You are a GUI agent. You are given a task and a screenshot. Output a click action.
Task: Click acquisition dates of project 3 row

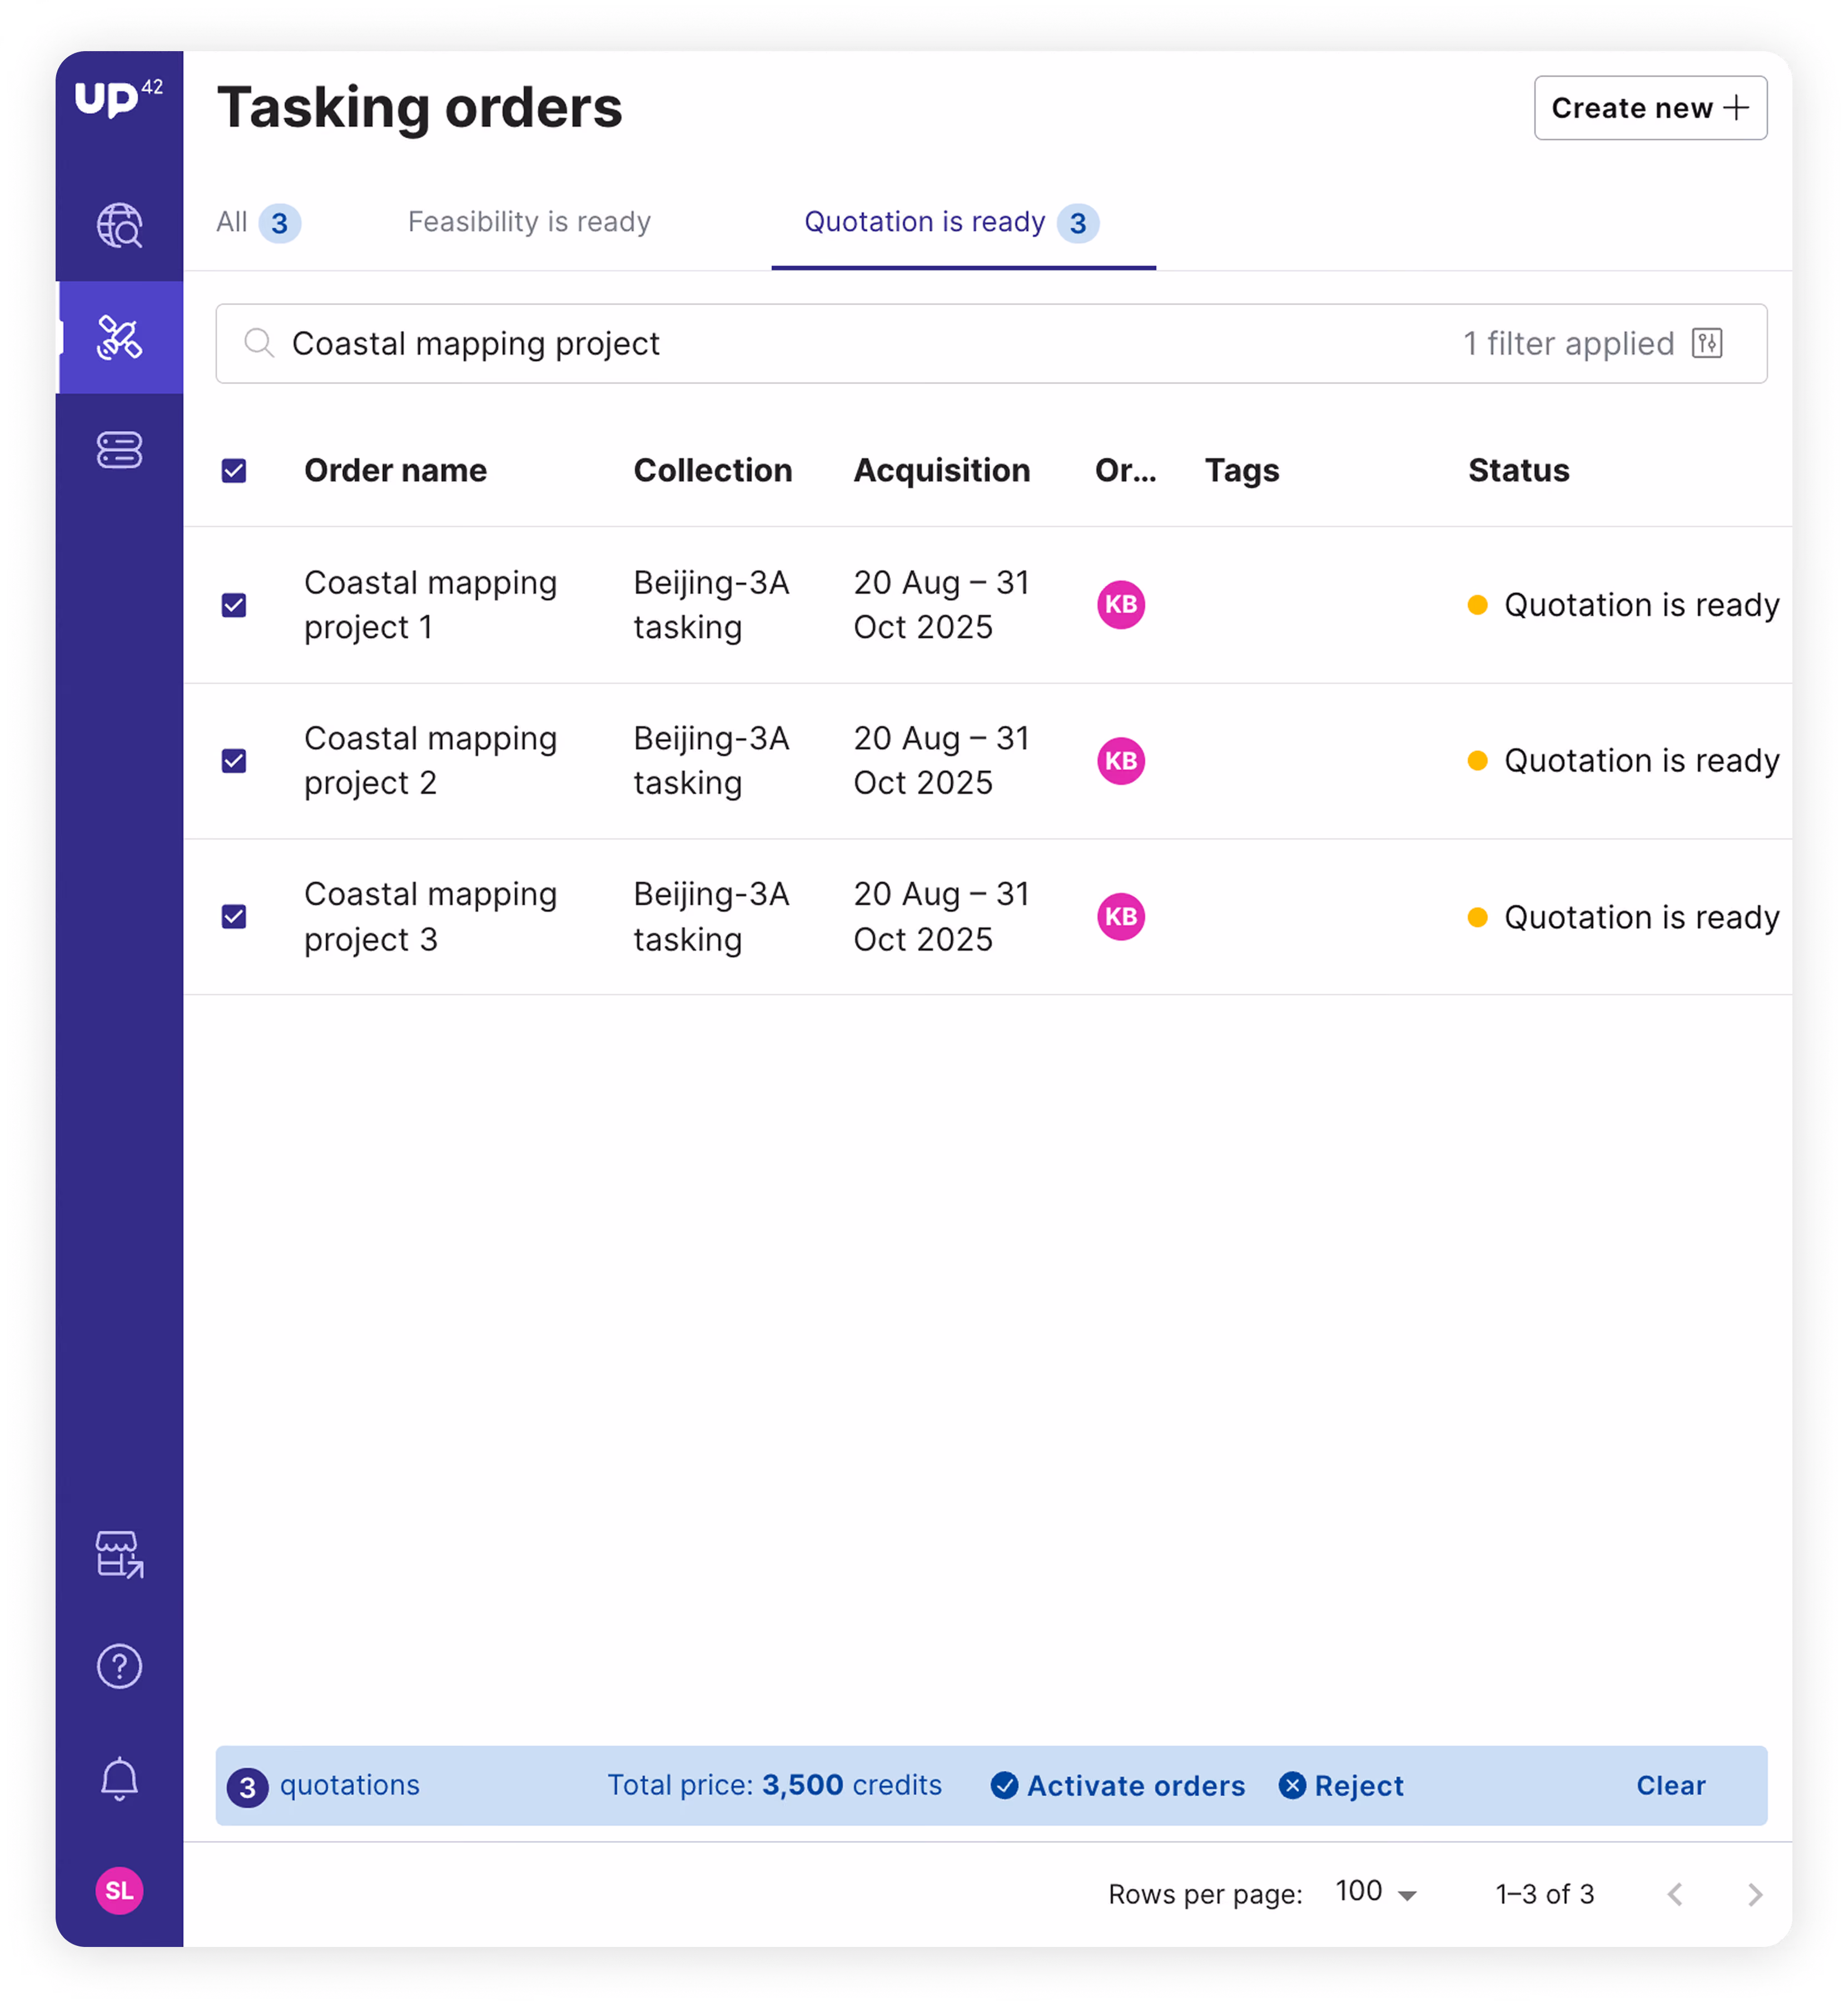pyautogui.click(x=942, y=917)
